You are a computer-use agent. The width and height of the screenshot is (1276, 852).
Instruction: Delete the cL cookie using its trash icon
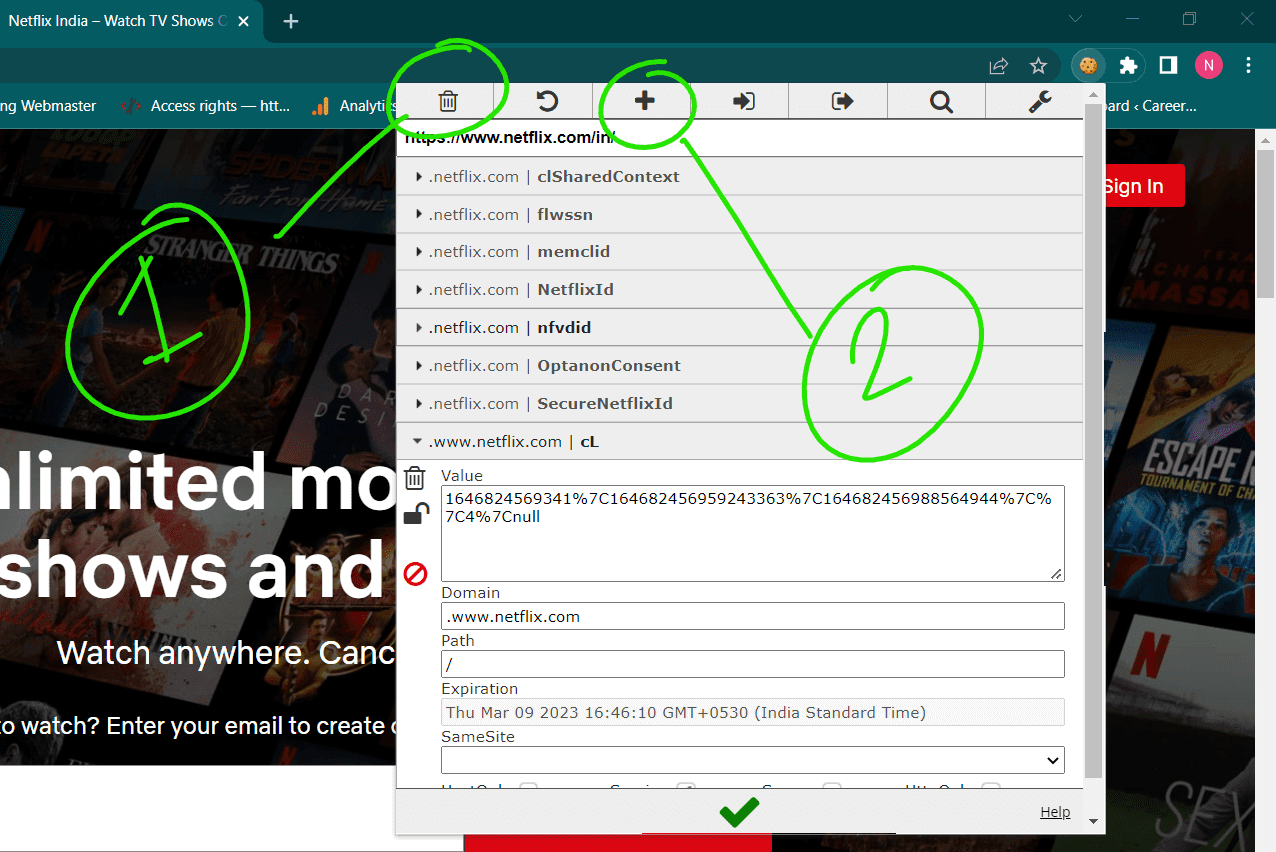coord(415,478)
